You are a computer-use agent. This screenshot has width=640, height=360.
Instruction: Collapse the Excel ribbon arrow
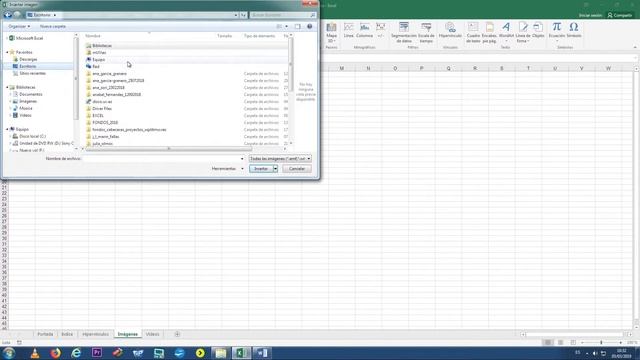pos(635,48)
